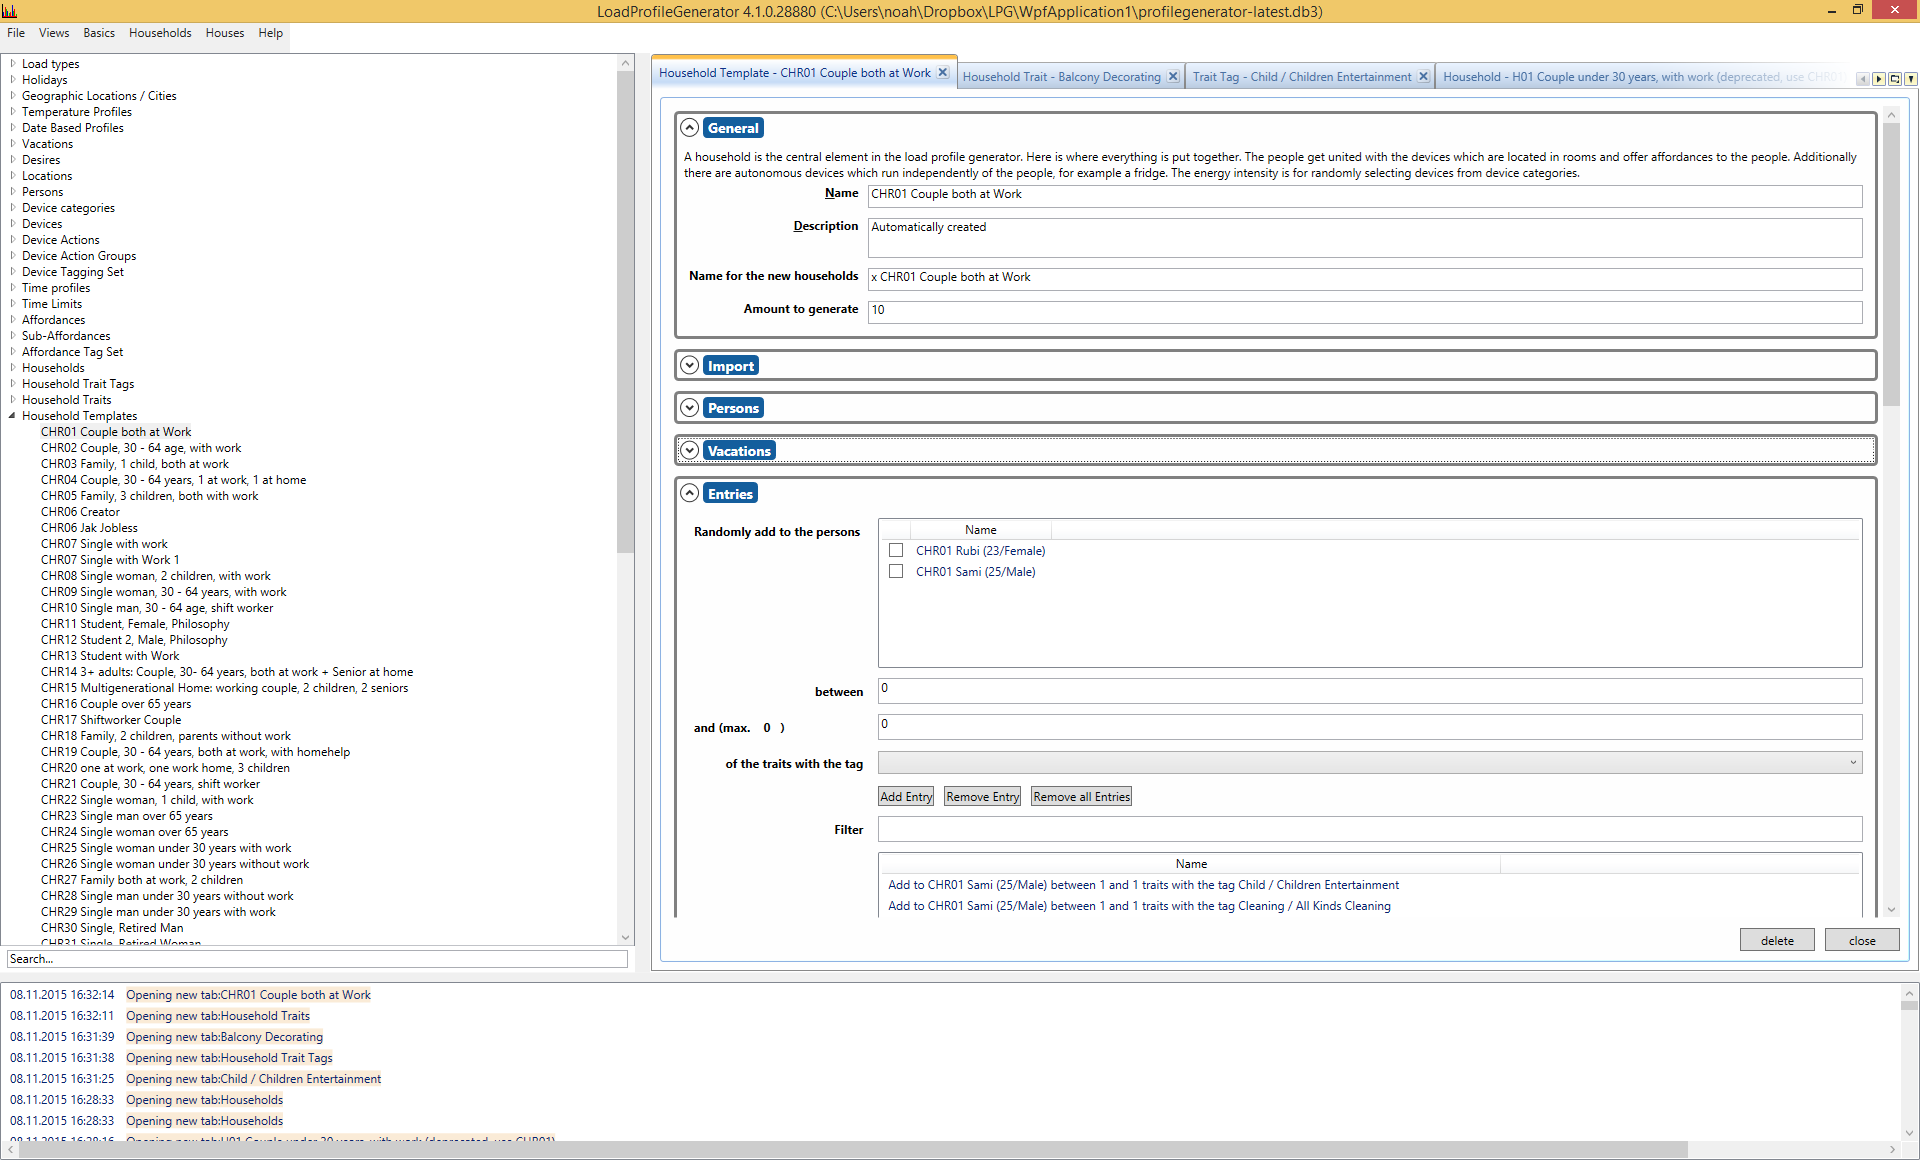This screenshot has height=1160, width=1920.
Task: Click the Filter input field
Action: [1370, 828]
